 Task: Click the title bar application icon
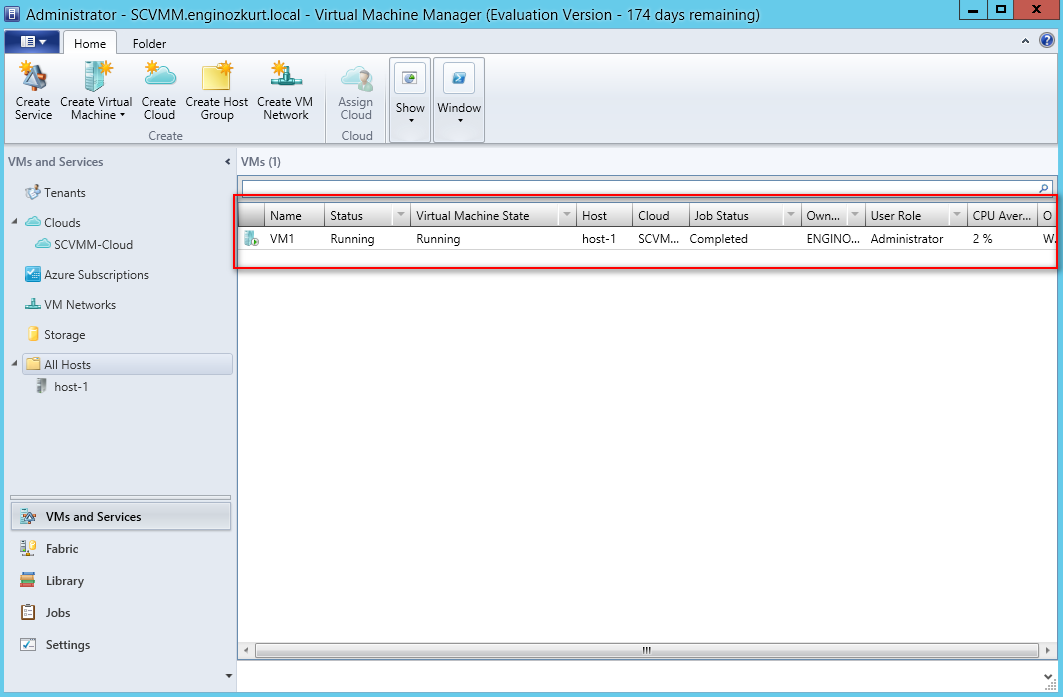coord(12,14)
